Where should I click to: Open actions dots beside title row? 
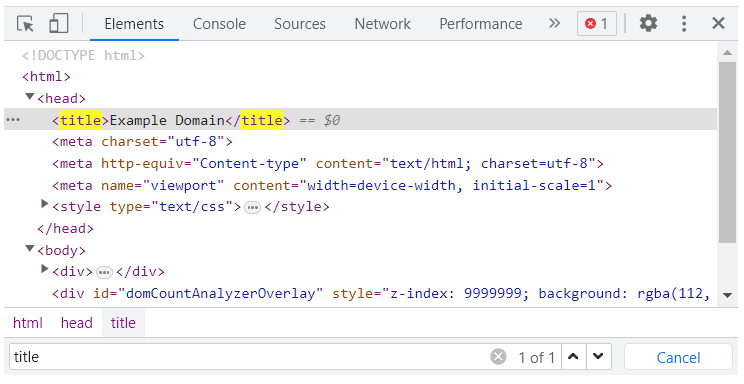pos(13,120)
